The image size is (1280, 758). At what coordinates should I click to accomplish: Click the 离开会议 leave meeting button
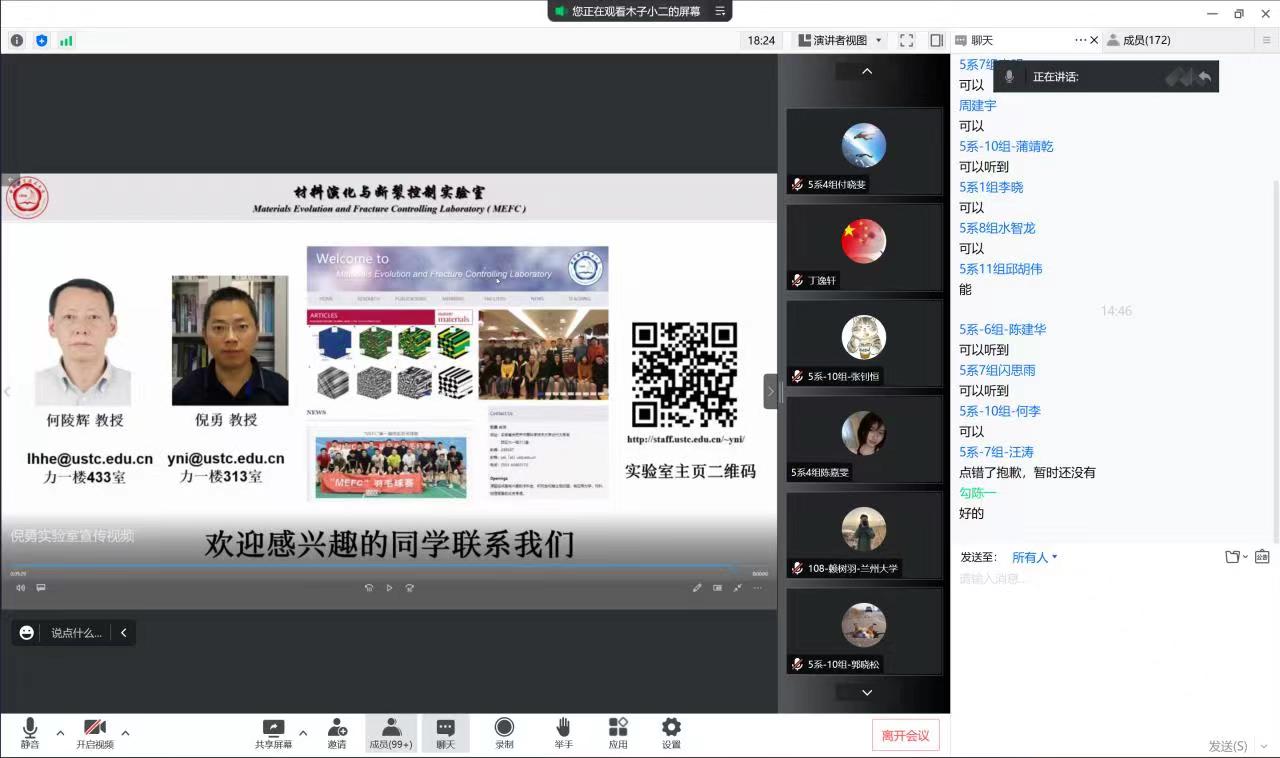pos(905,735)
